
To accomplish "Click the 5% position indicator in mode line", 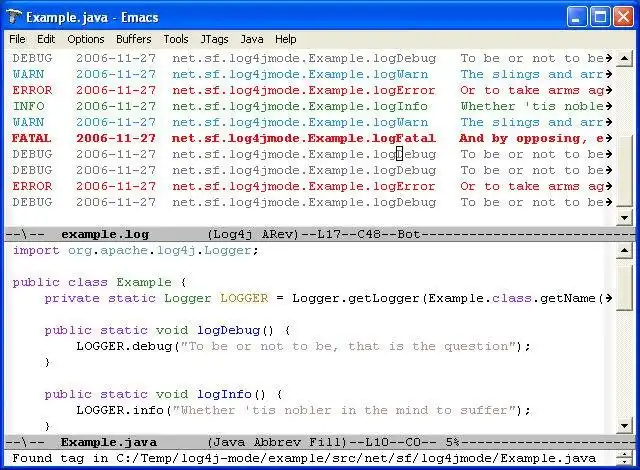I will tap(452, 442).
